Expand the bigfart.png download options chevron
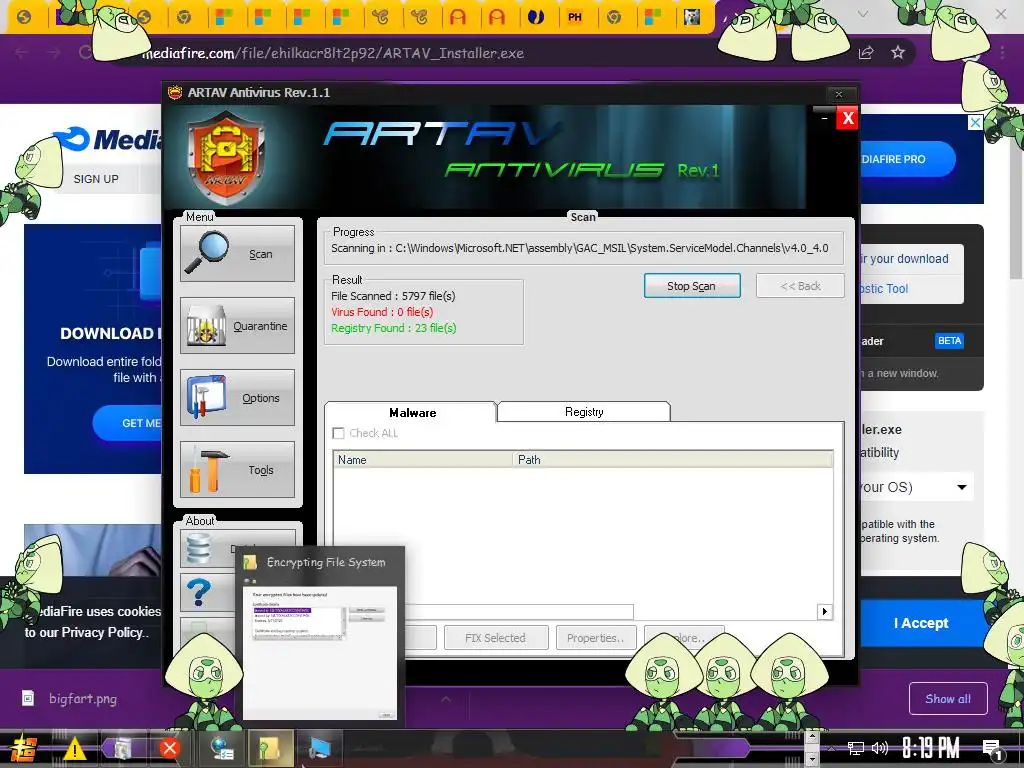The height and width of the screenshot is (768, 1024). pyautogui.click(x=445, y=699)
